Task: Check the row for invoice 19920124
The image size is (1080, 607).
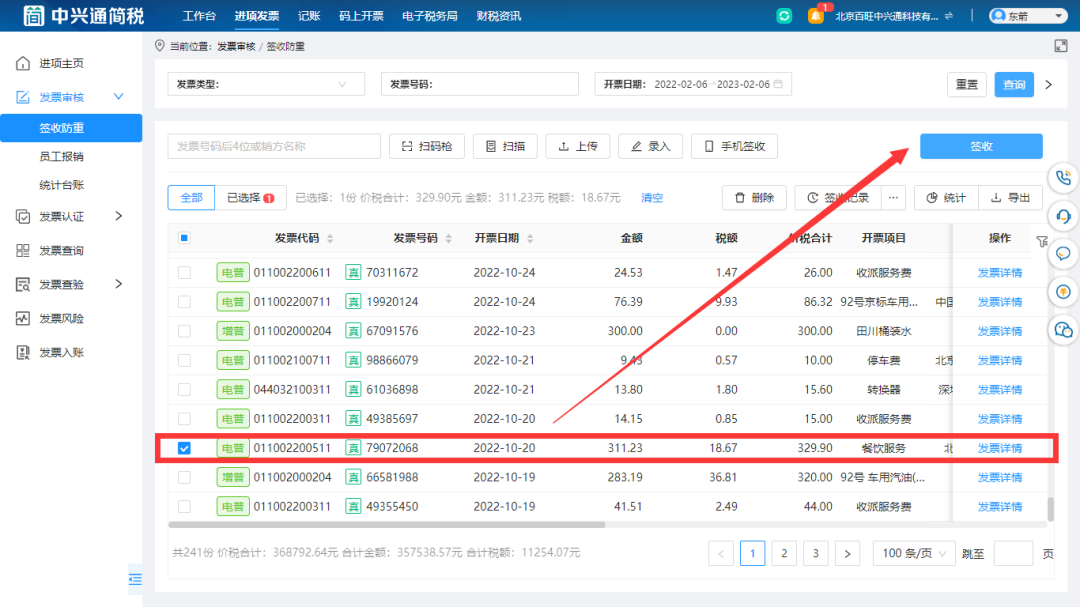Action: pos(184,302)
